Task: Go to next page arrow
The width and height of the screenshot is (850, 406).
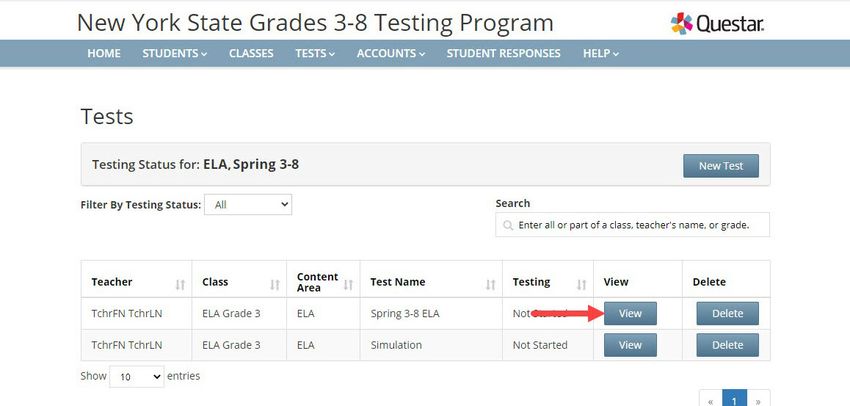Action: [x=758, y=401]
